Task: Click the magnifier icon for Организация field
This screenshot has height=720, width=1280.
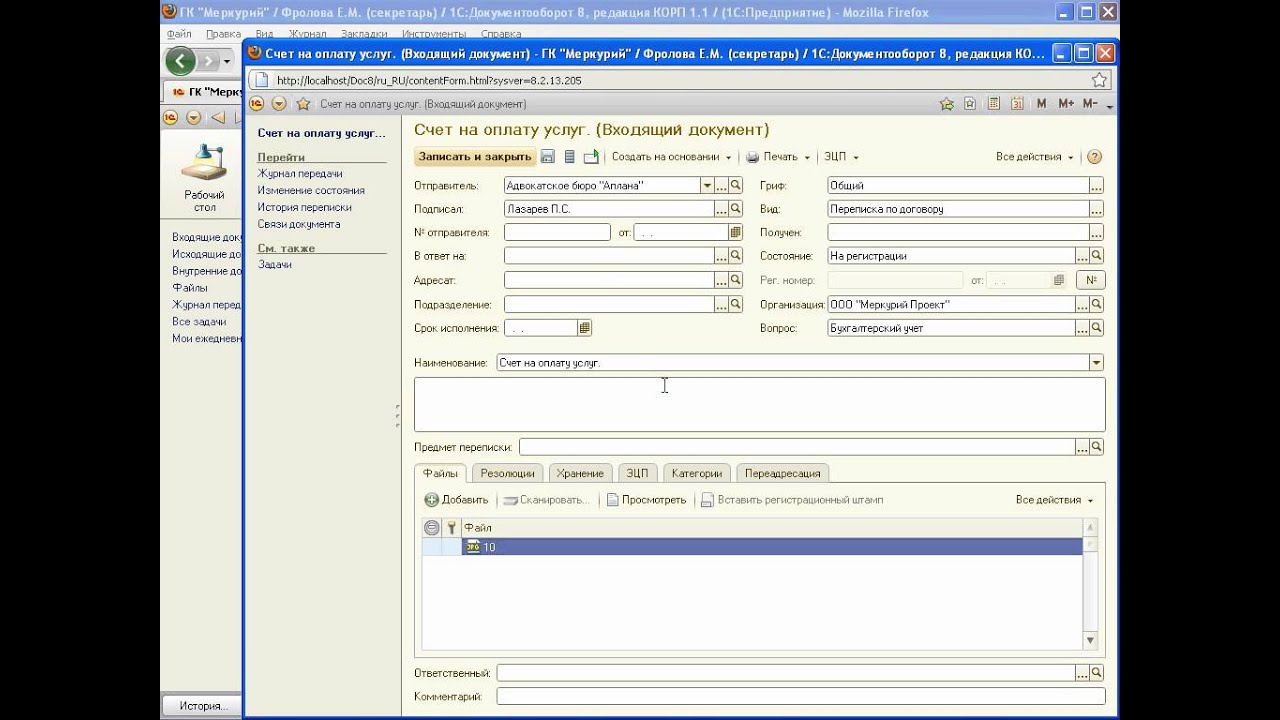Action: pos(1097,304)
